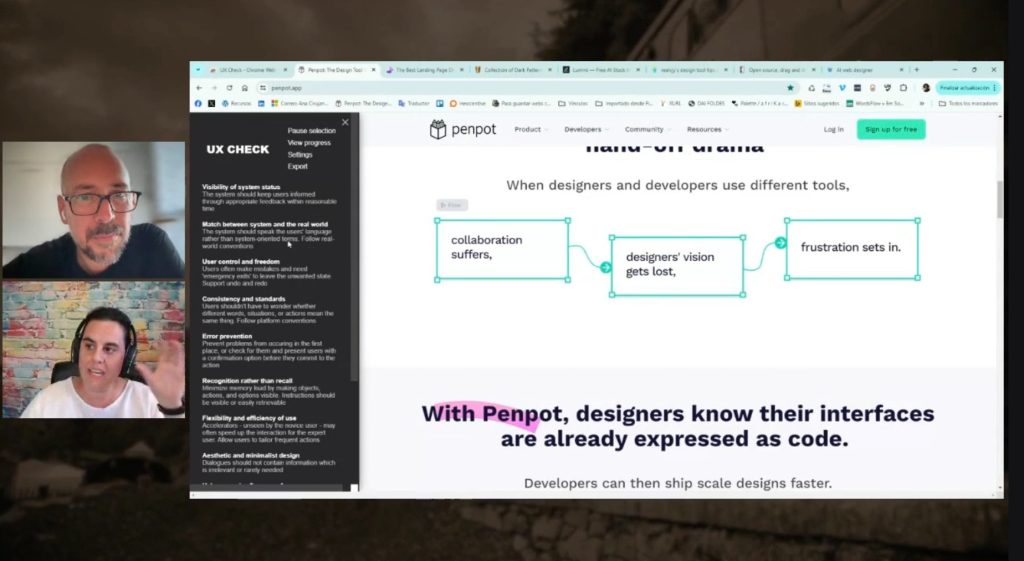This screenshot has width=1024, height=561.
Task: Expand the Resources dropdown menu
Action: point(707,130)
